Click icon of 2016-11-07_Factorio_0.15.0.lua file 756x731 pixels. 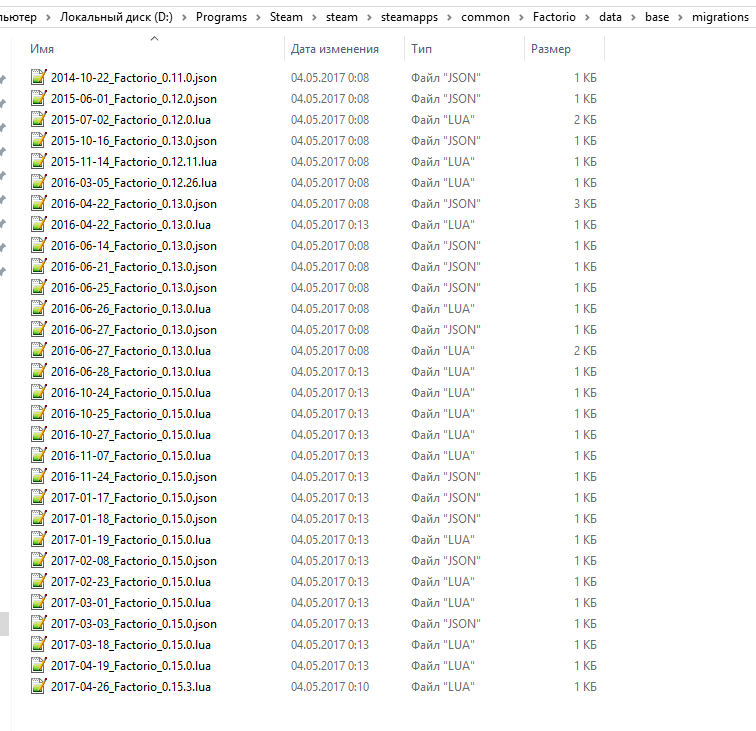pos(39,455)
